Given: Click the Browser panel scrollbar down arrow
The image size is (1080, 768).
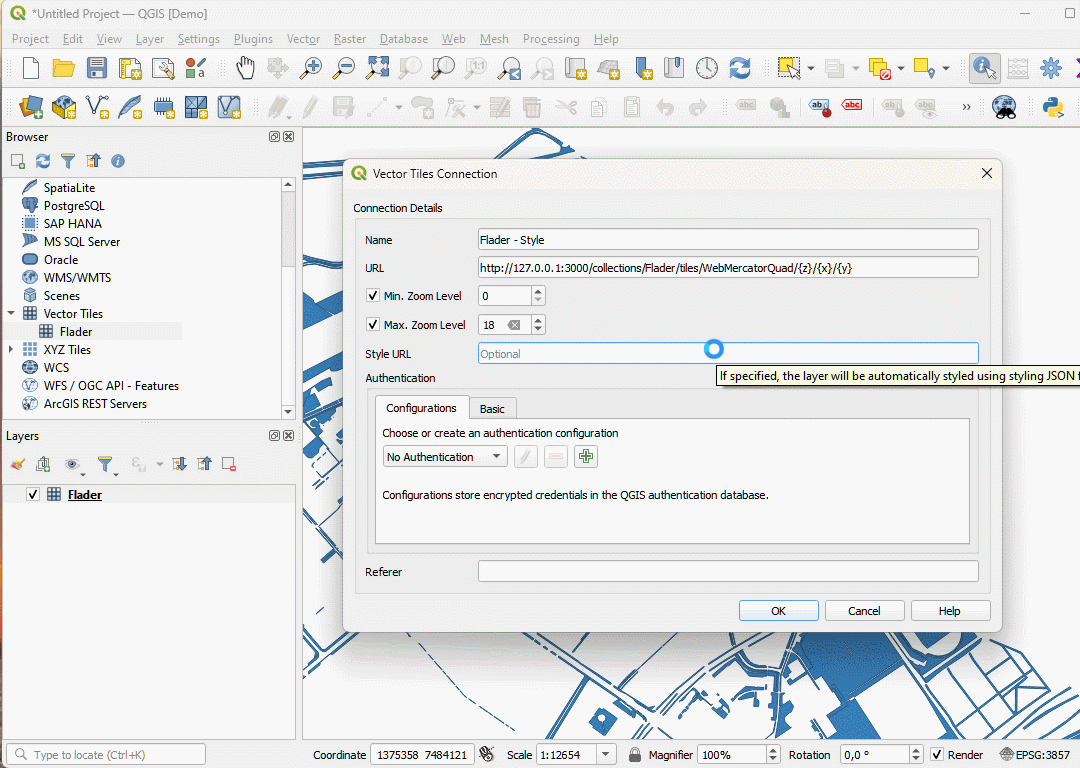Looking at the screenshot, I should point(288,412).
